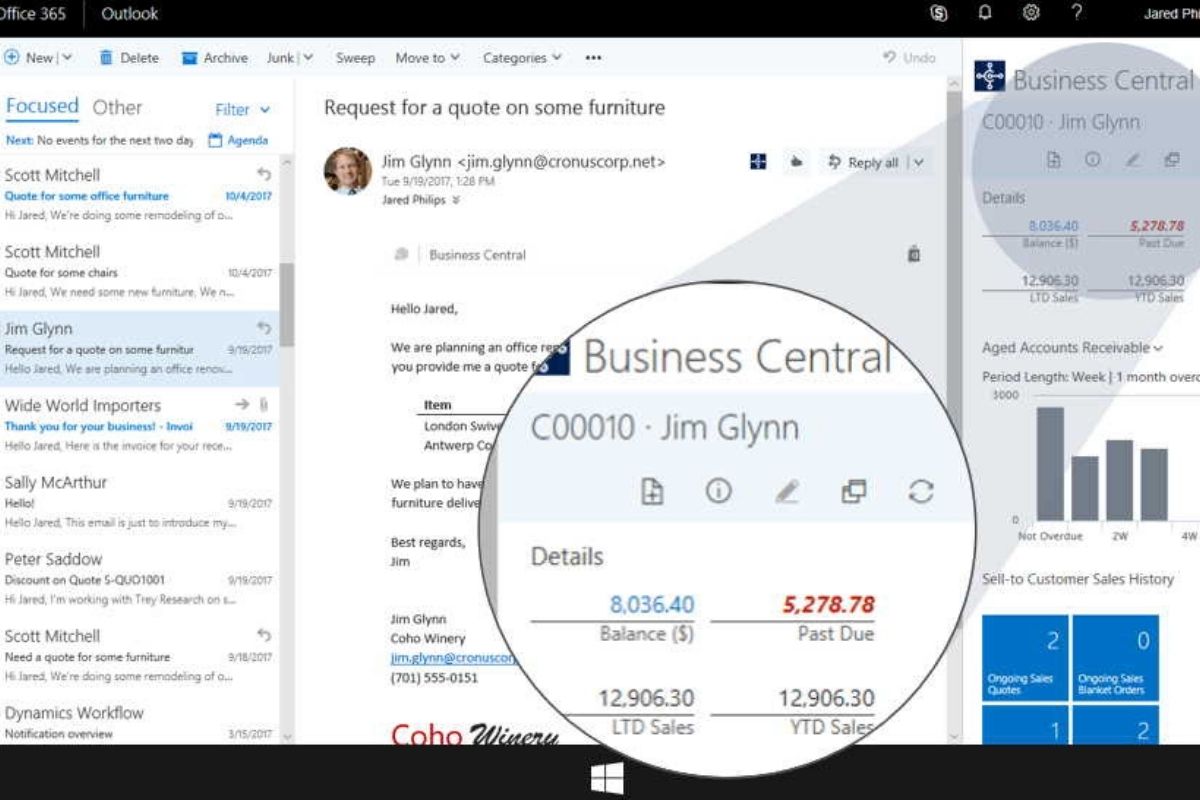
Task: Expand the Reply all options arrow
Action: coord(919,162)
